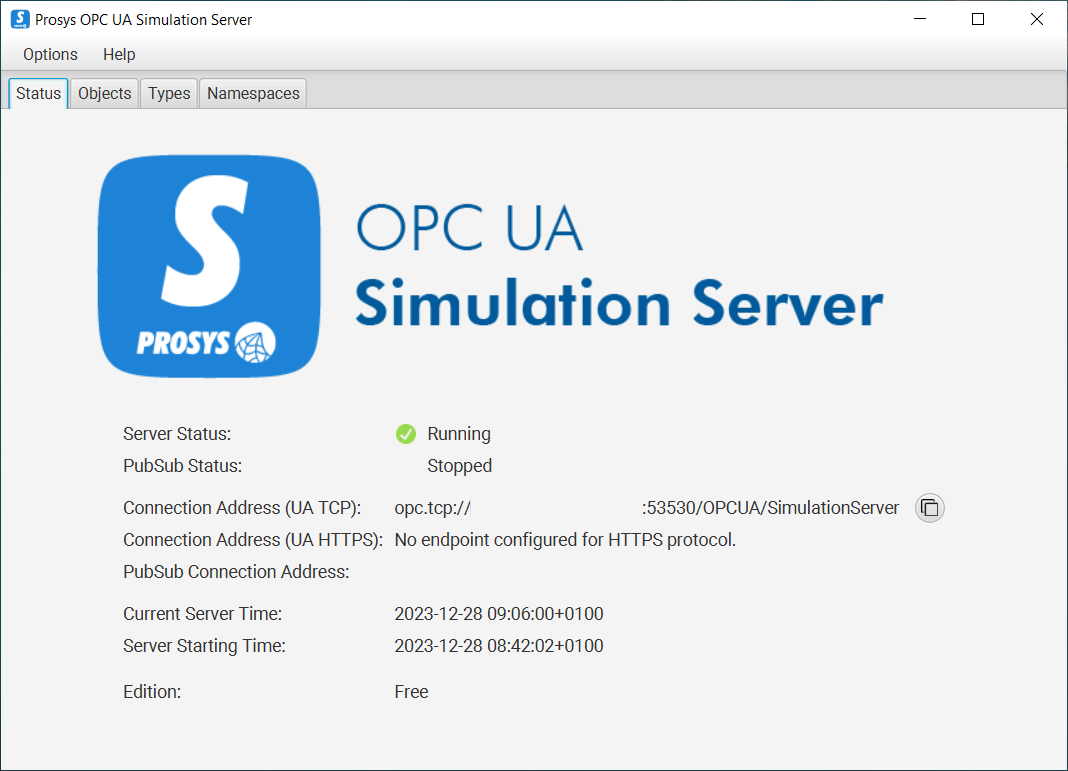The image size is (1068, 771).
Task: Click the app icon in the title bar
Action: pos(19,19)
